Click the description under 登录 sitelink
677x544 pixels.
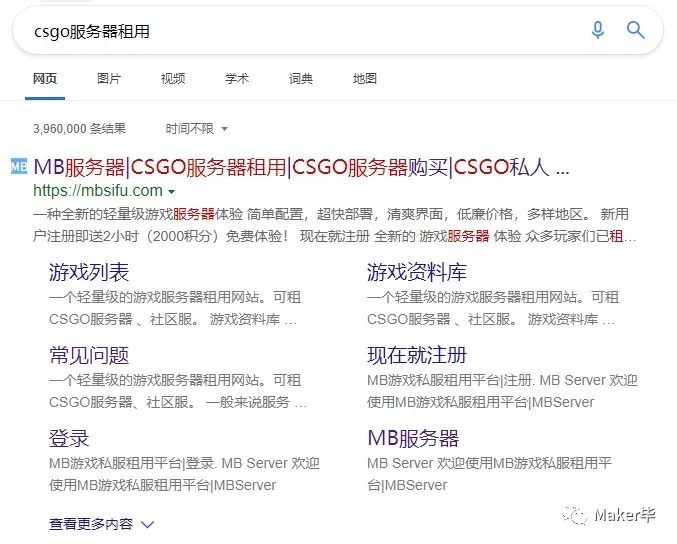tap(184, 474)
